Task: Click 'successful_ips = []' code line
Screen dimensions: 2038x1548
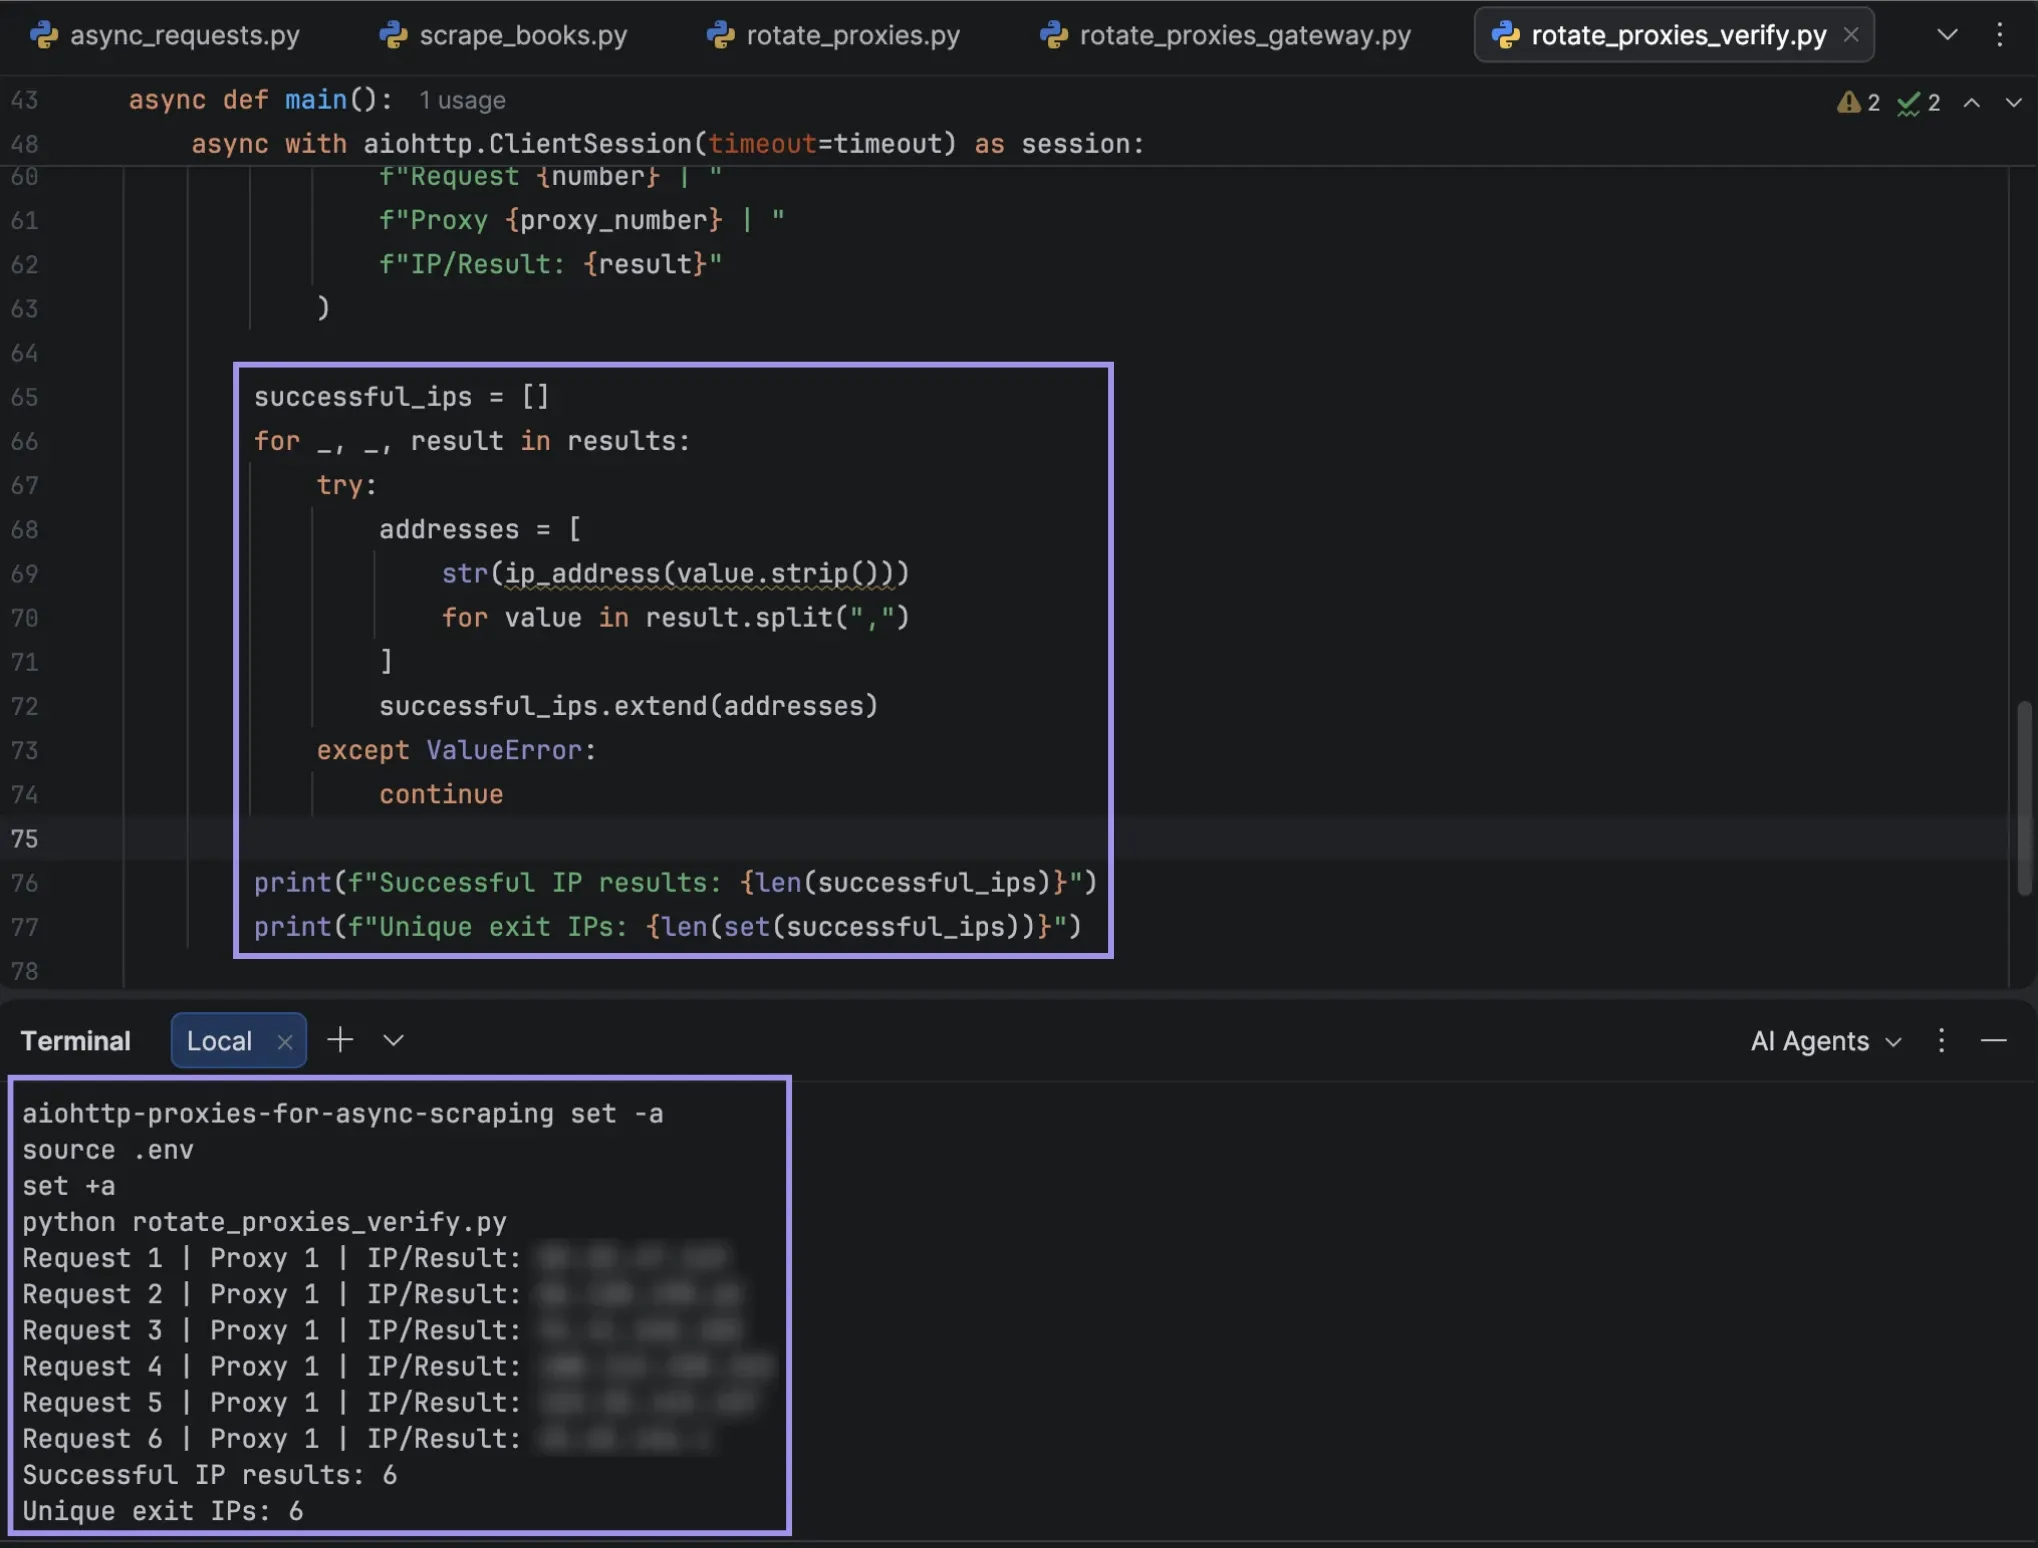Action: coord(401,396)
